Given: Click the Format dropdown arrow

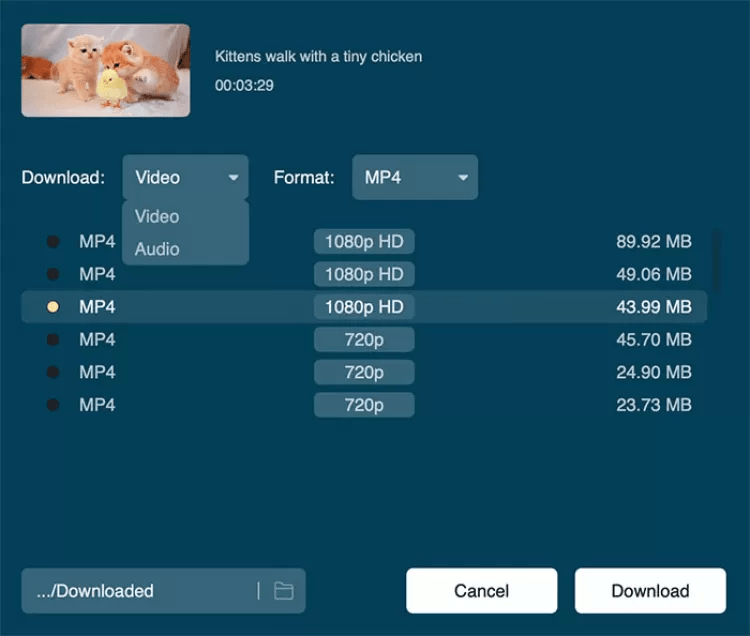Looking at the screenshot, I should tap(463, 178).
